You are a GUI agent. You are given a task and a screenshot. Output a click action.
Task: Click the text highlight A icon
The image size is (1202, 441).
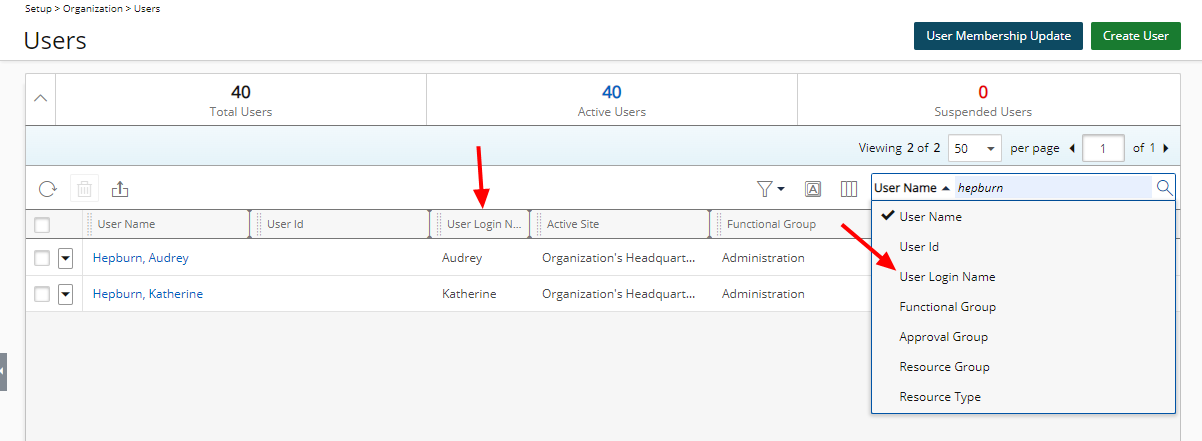point(813,188)
